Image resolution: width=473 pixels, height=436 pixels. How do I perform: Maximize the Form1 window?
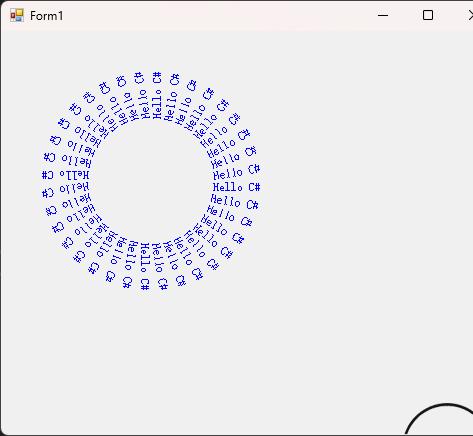(x=428, y=15)
